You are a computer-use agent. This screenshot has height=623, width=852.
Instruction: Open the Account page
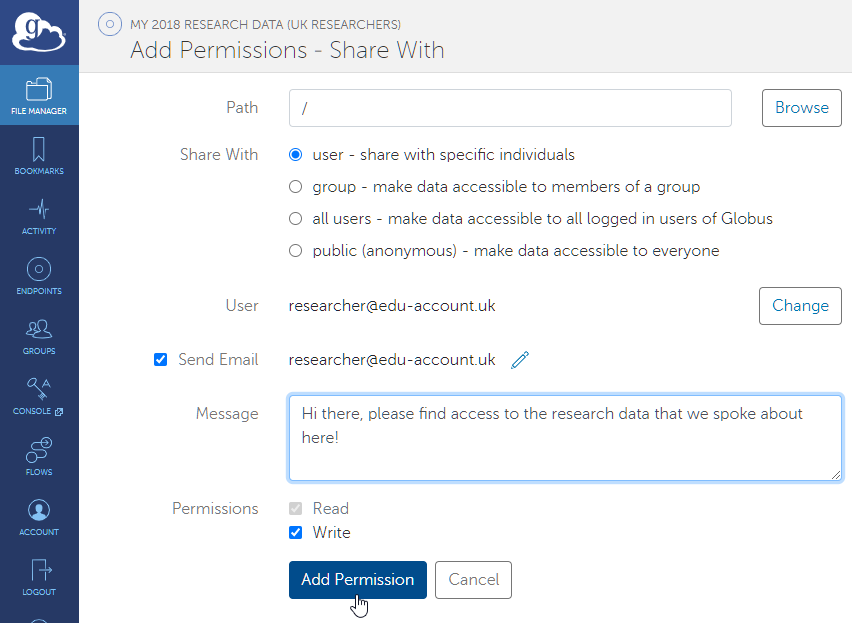(x=39, y=517)
